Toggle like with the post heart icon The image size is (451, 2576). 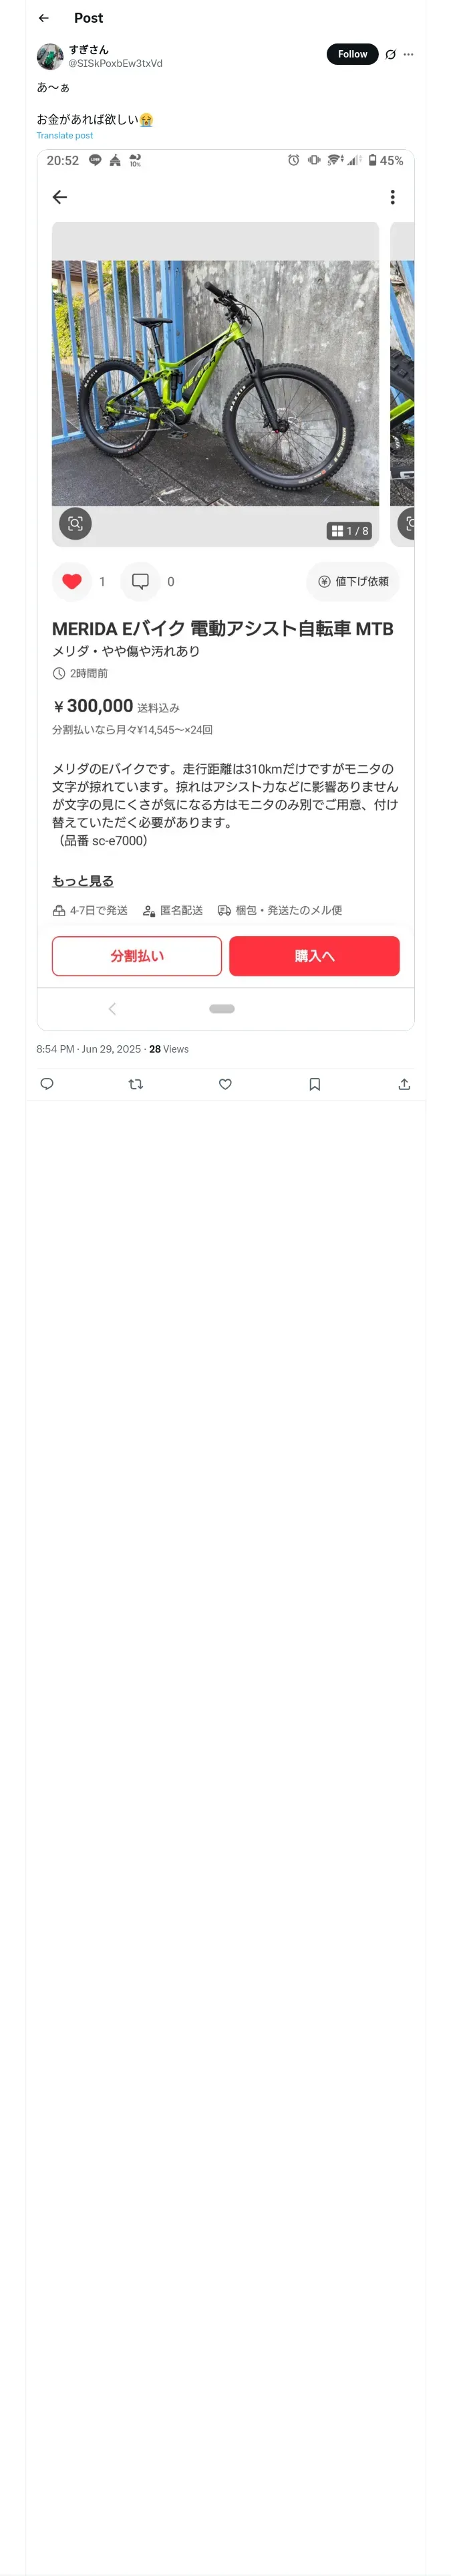tap(225, 1084)
